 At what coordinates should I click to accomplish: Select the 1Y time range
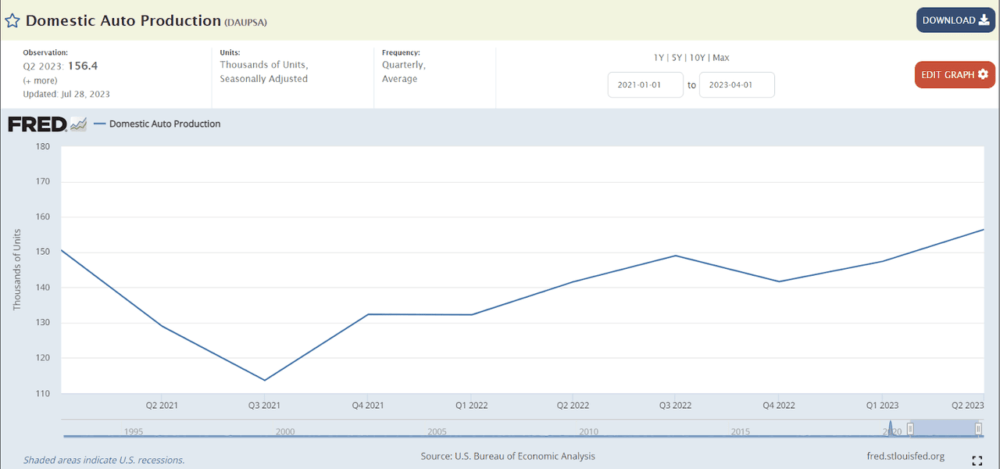[658, 57]
